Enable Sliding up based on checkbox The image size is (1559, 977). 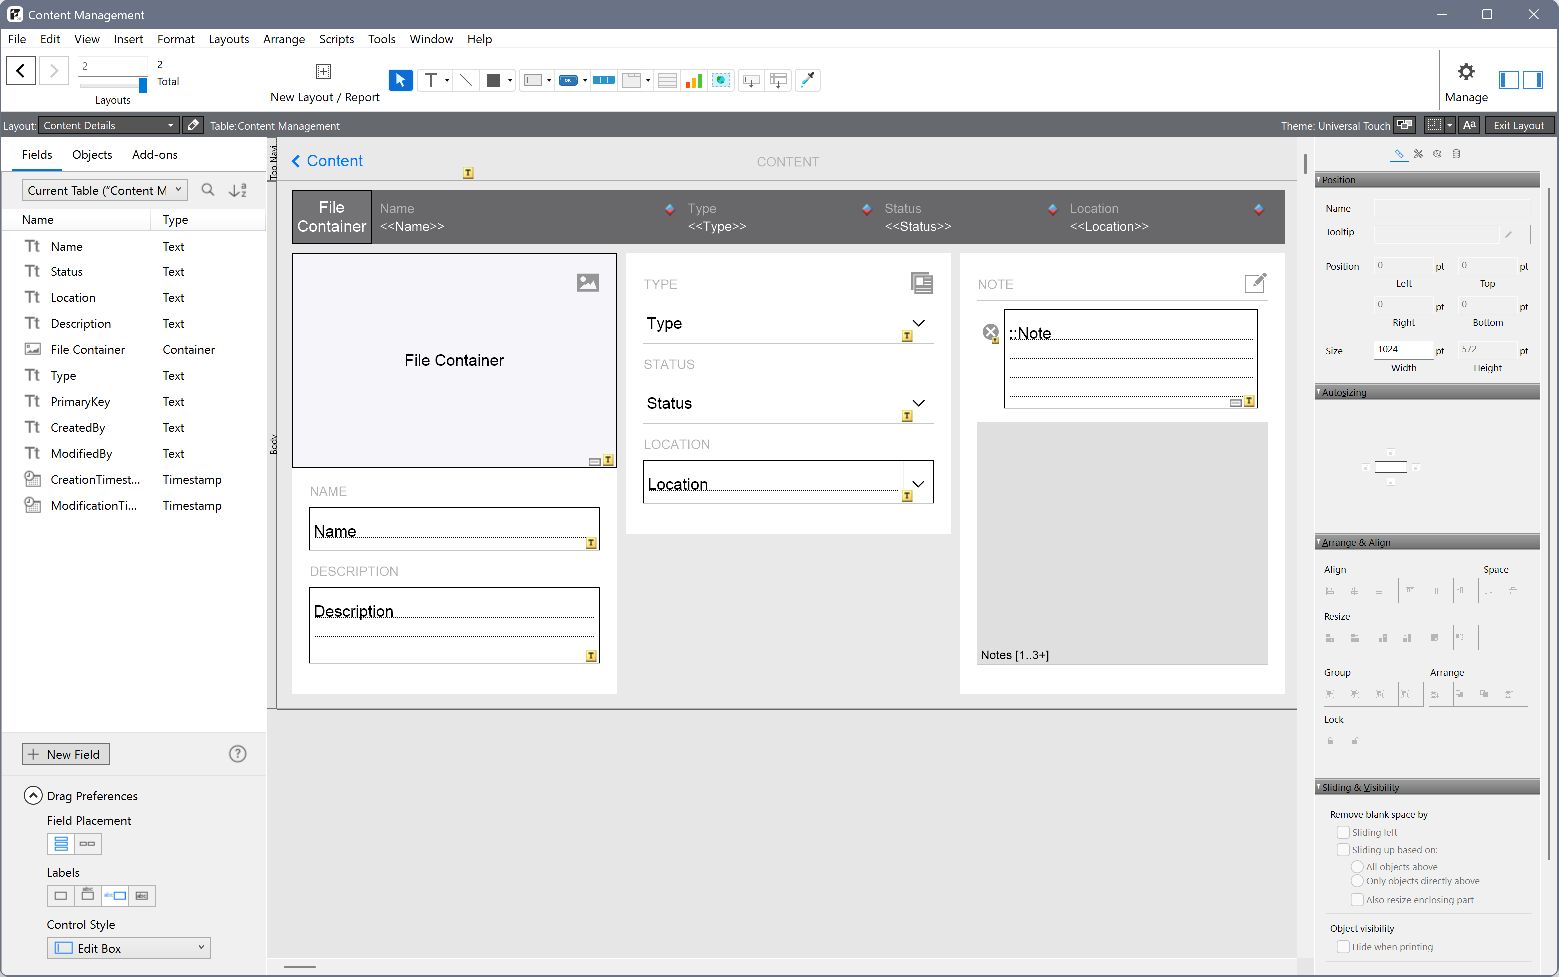(x=1343, y=850)
